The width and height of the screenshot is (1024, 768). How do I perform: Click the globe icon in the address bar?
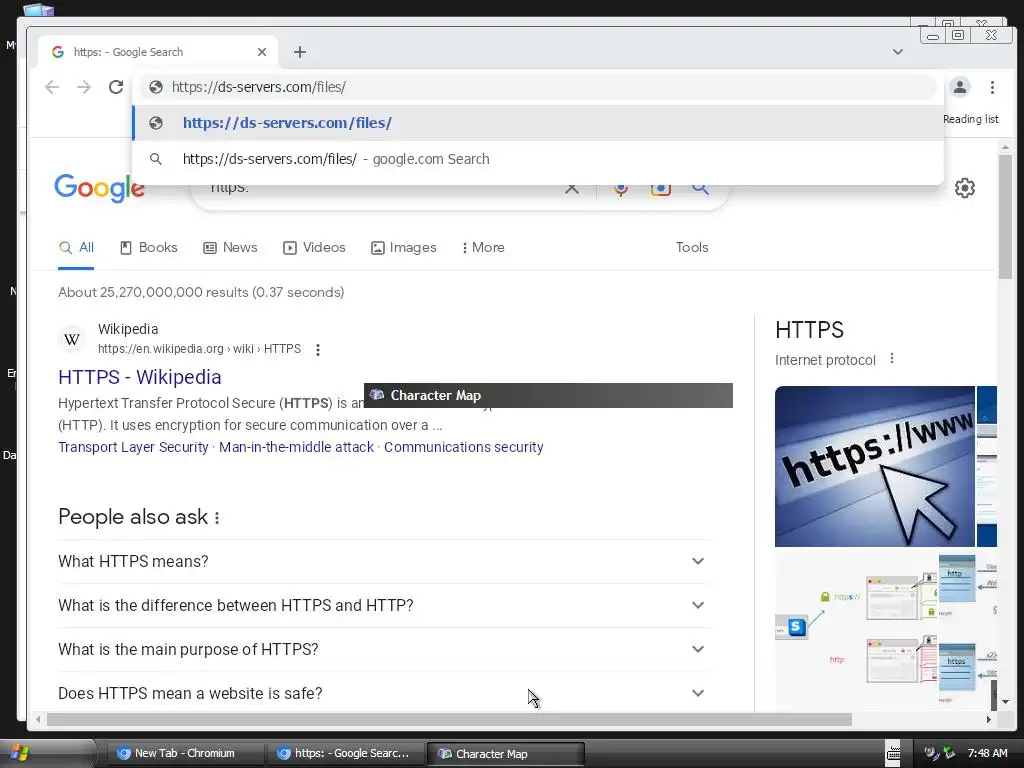click(155, 87)
